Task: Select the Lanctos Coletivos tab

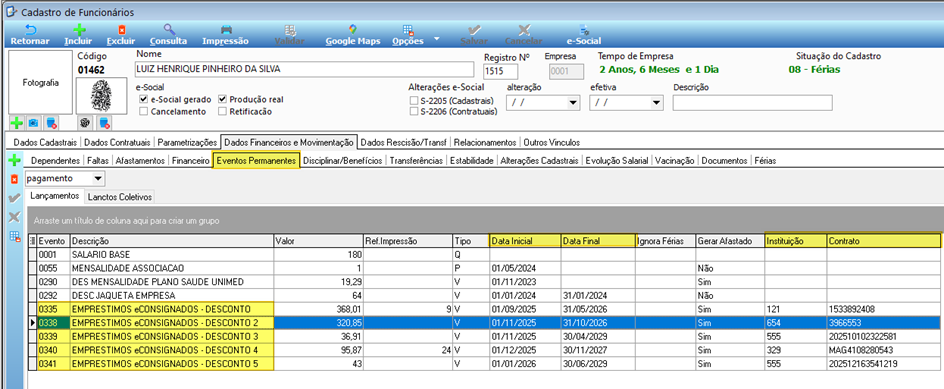Action: pos(119,196)
